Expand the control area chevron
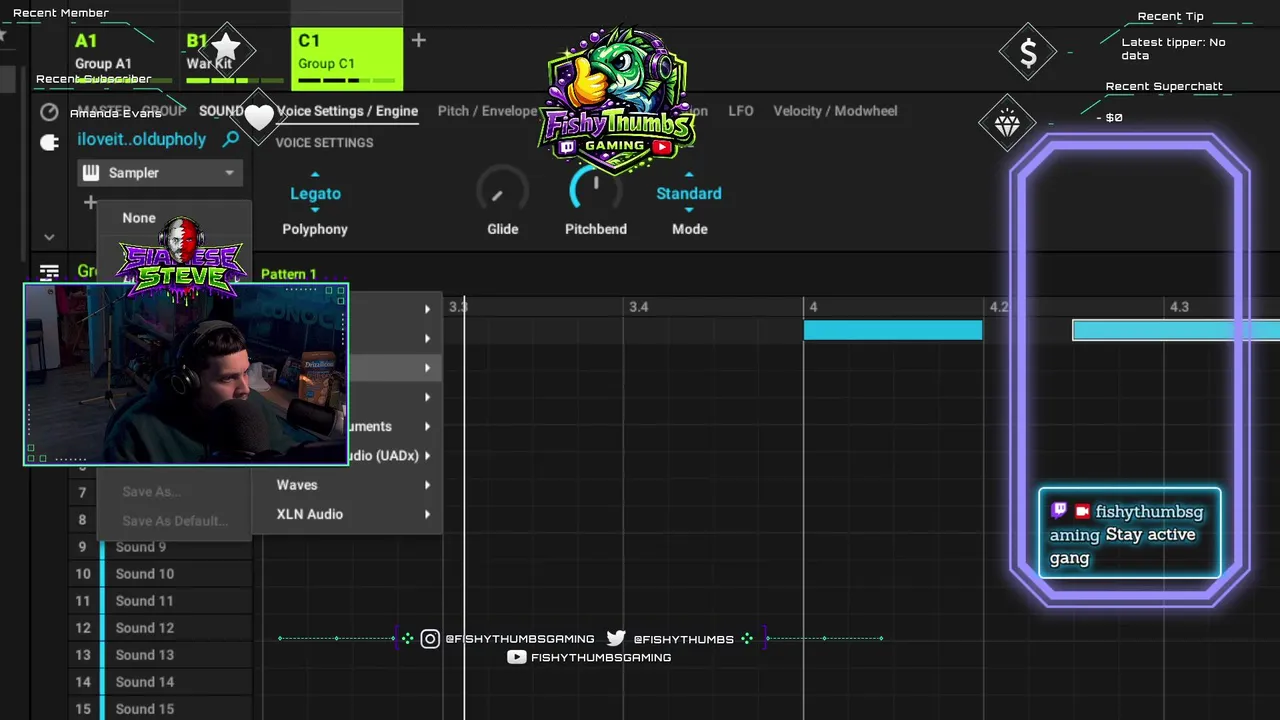The width and height of the screenshot is (1280, 720). click(x=49, y=238)
